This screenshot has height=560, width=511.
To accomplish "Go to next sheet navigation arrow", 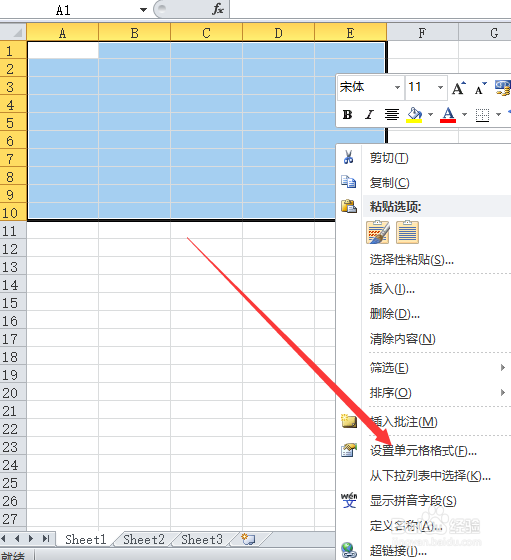I will [x=31, y=538].
